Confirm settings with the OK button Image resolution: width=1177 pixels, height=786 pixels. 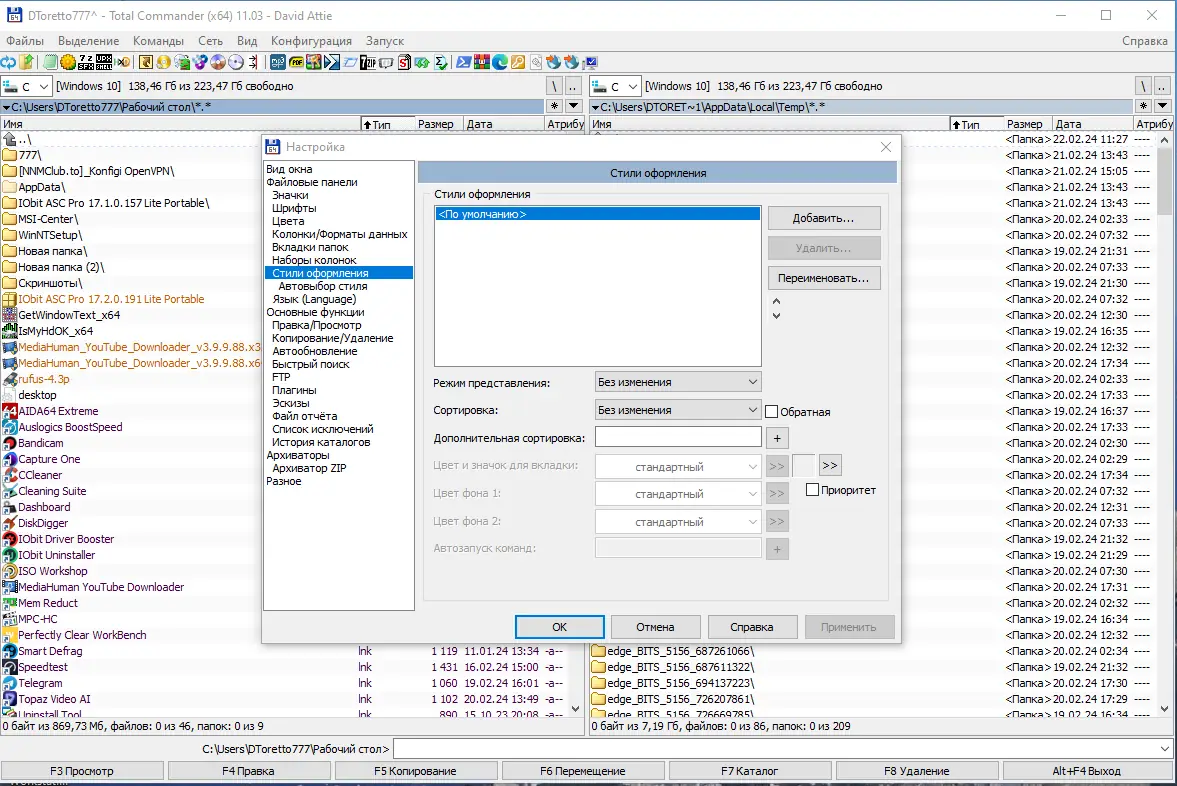click(x=559, y=627)
